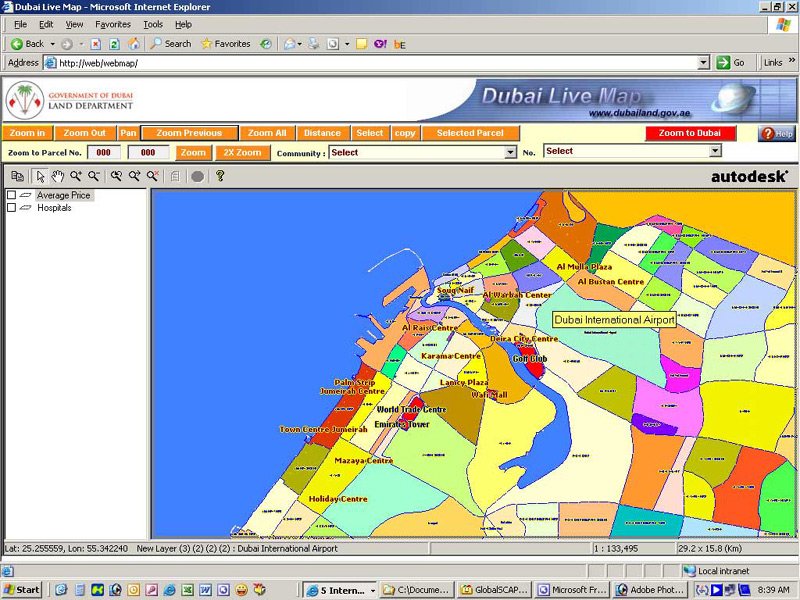Click the Copy icon in the Autodesk toolbar
Image resolution: width=800 pixels, height=600 pixels.
click(17, 177)
